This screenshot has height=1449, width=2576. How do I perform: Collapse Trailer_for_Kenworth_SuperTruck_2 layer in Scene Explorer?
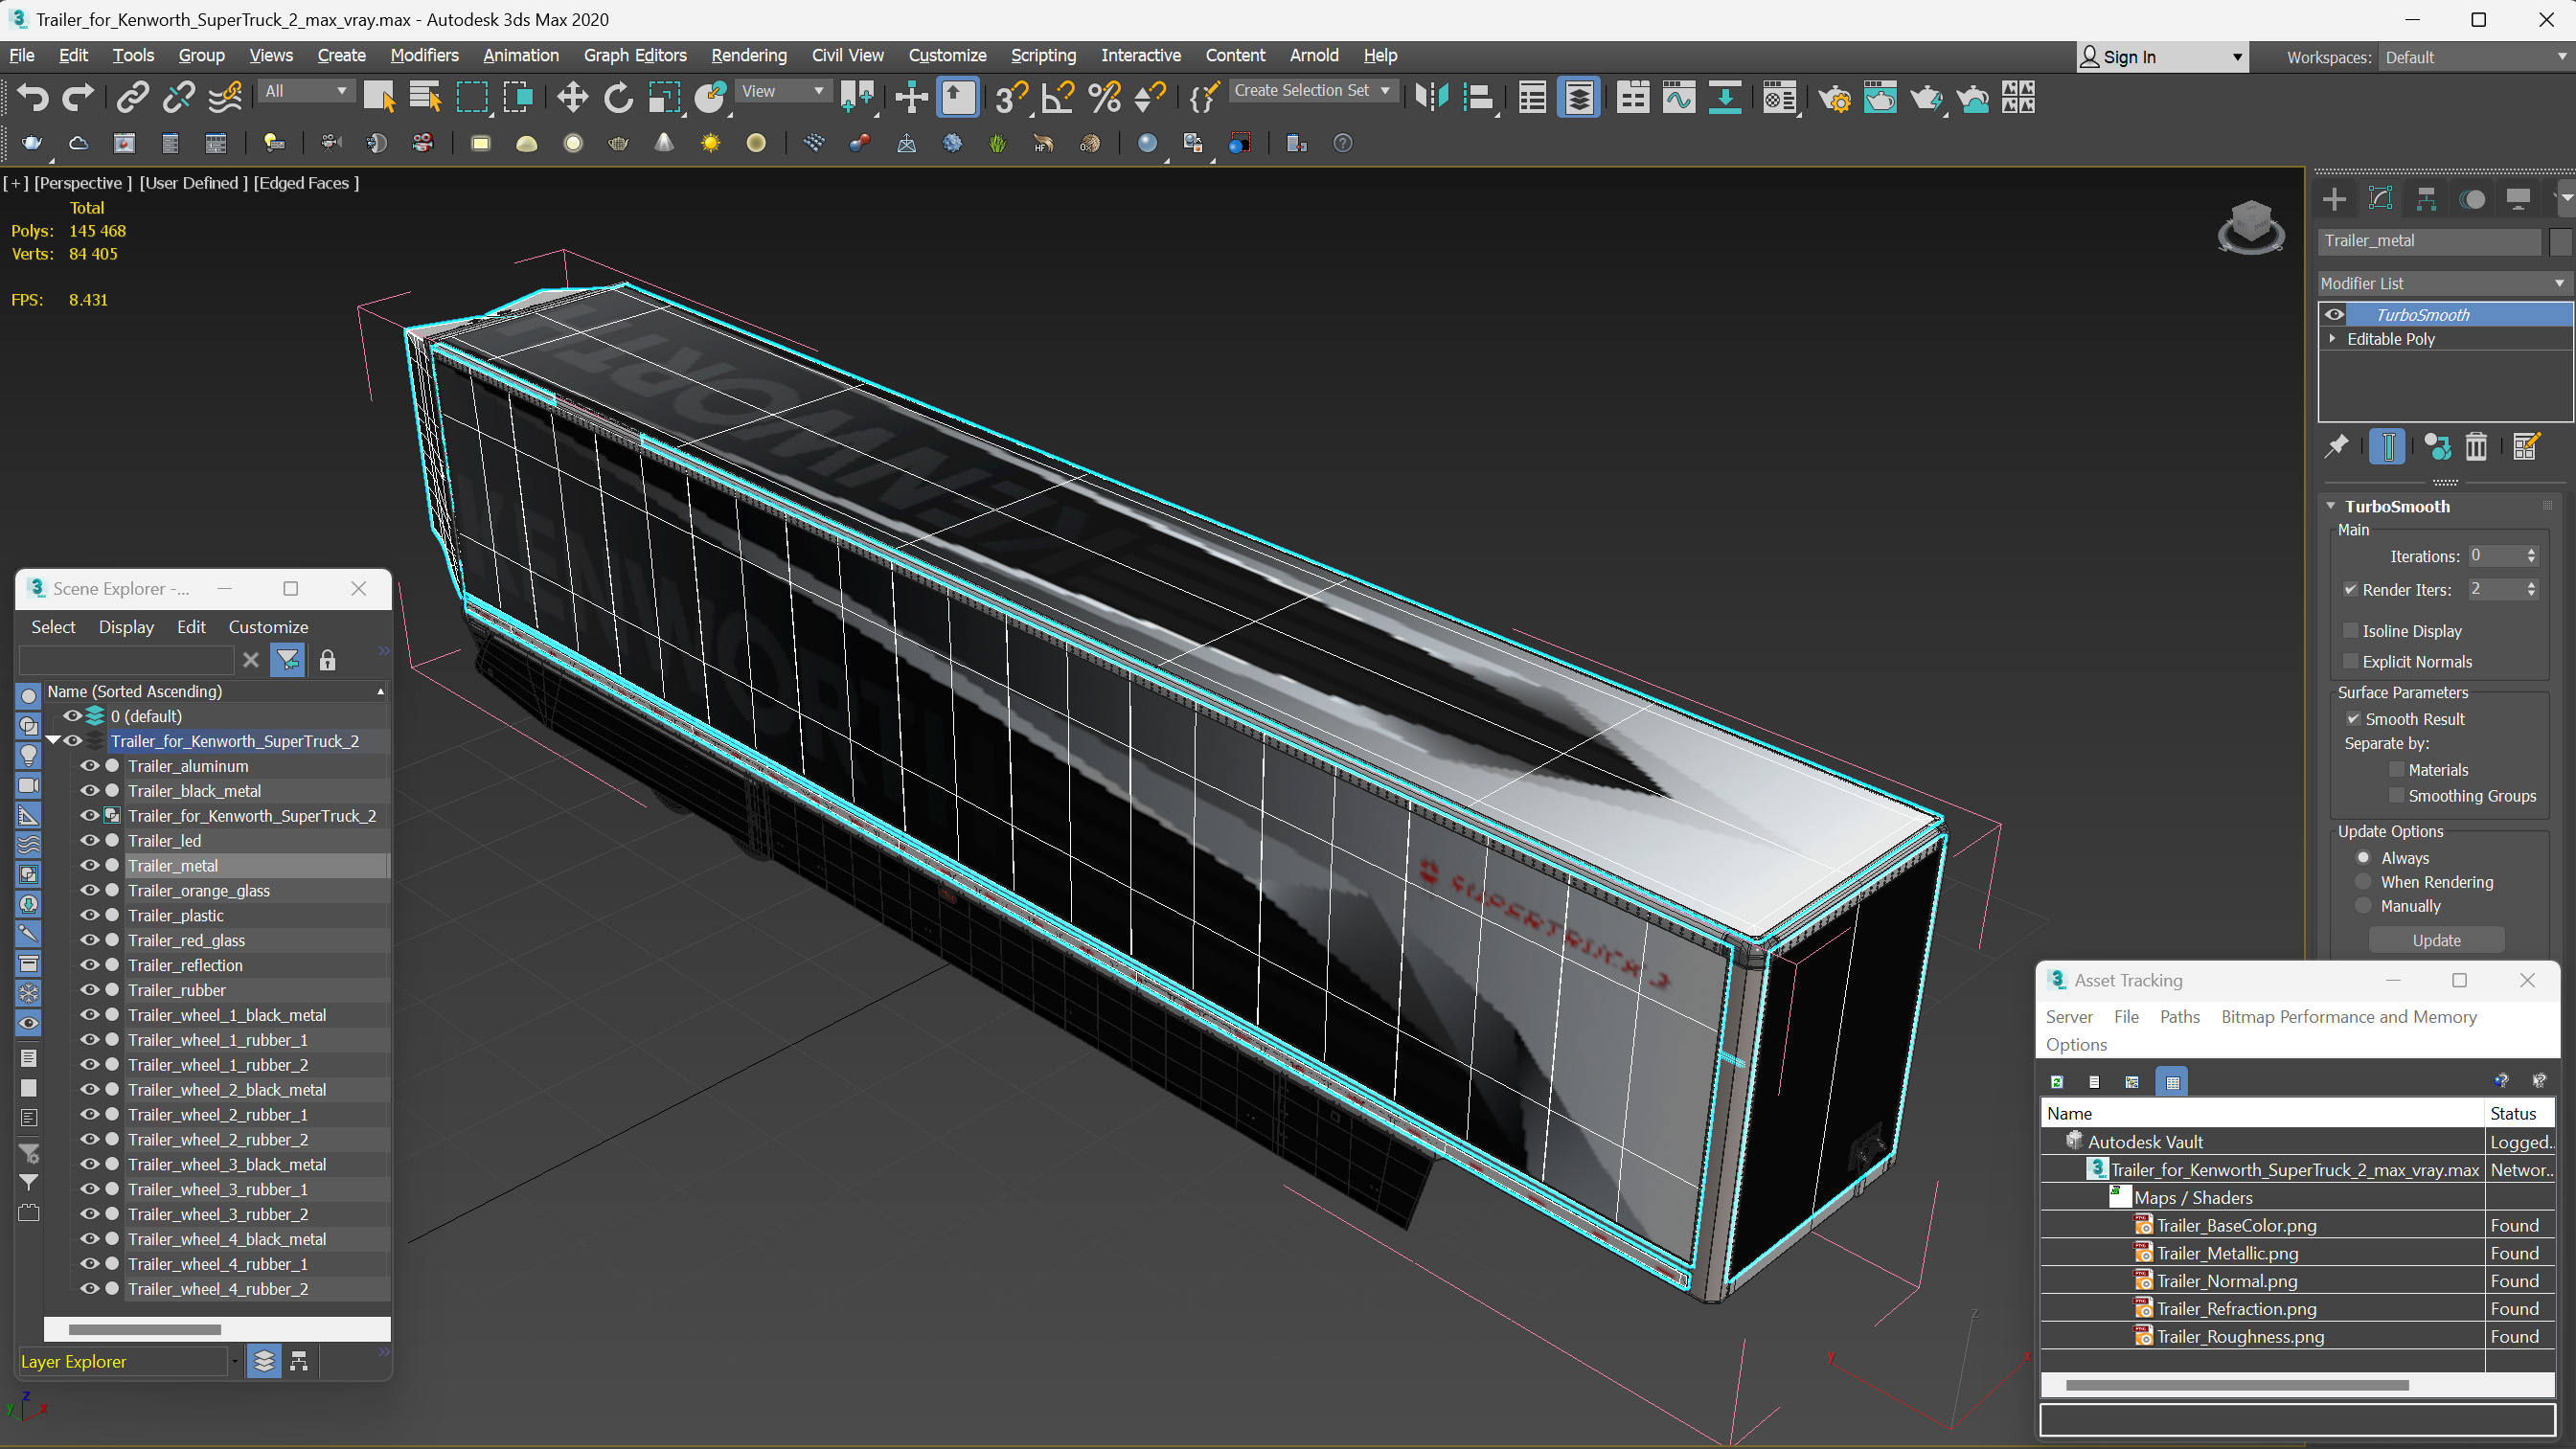(x=53, y=740)
